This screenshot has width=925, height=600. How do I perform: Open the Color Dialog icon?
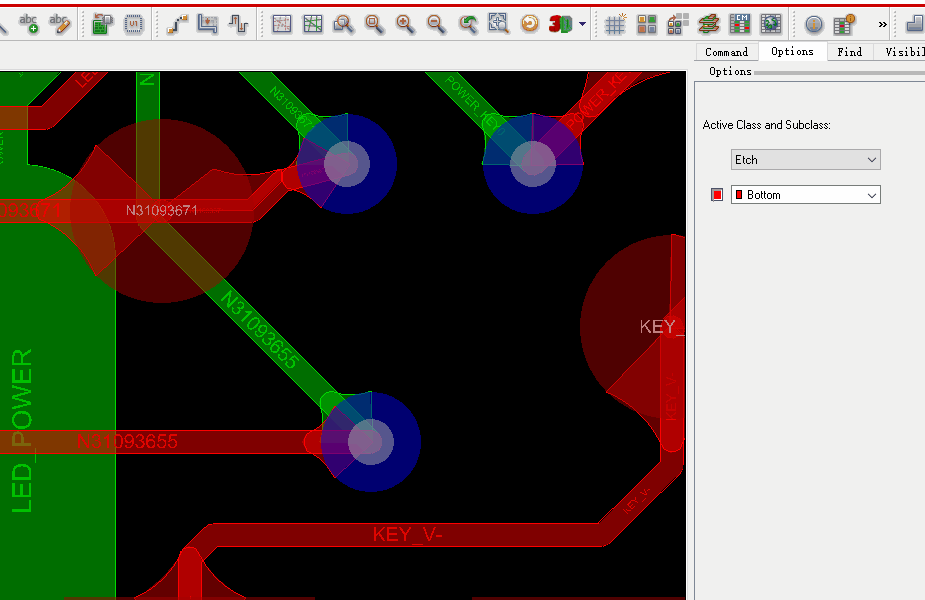tap(645, 23)
